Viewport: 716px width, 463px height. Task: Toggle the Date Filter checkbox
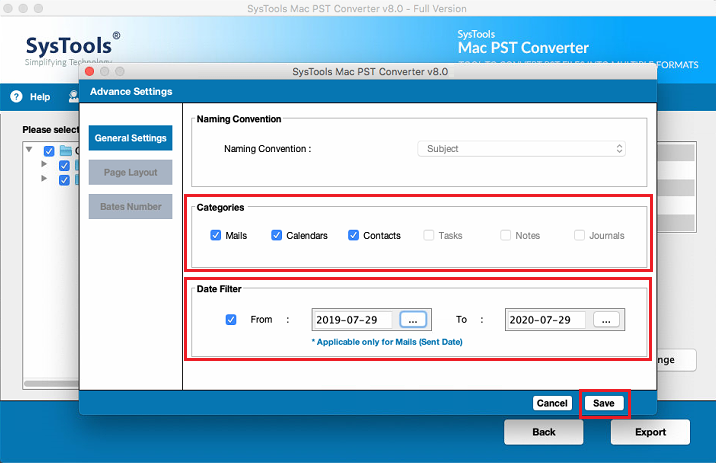click(x=231, y=320)
